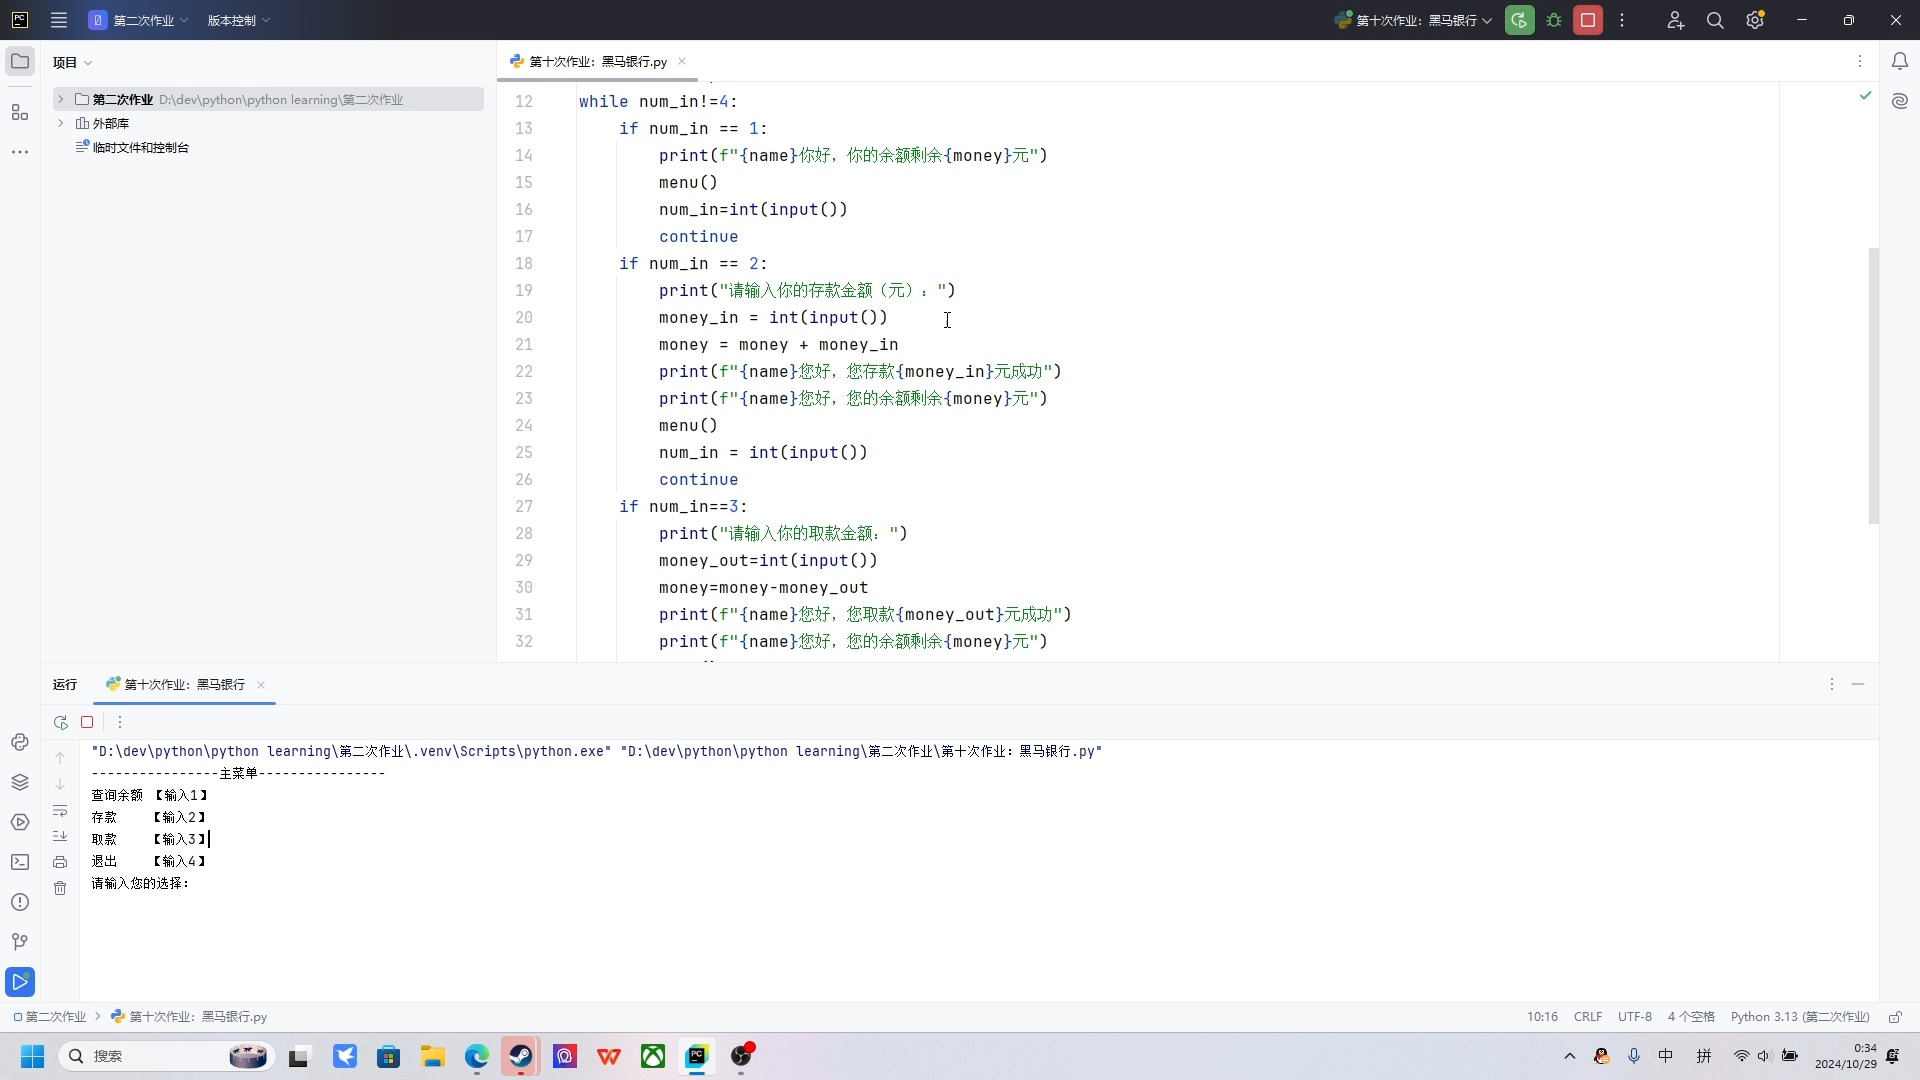This screenshot has height=1080, width=1920.
Task: Hide the Run tool window
Action: coord(1858,685)
